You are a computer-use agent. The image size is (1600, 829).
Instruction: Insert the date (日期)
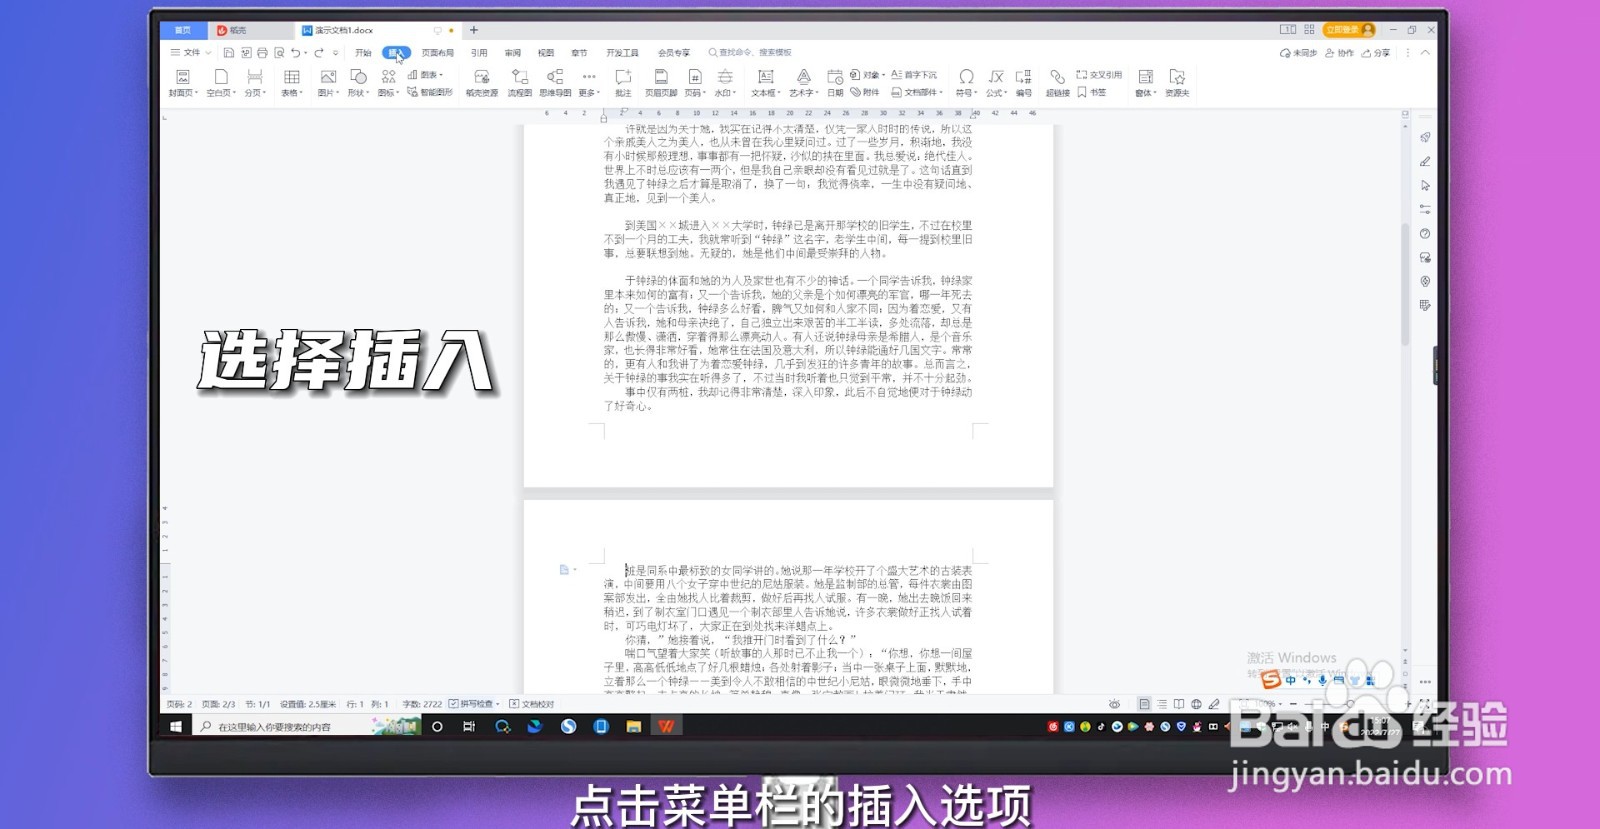(x=835, y=83)
